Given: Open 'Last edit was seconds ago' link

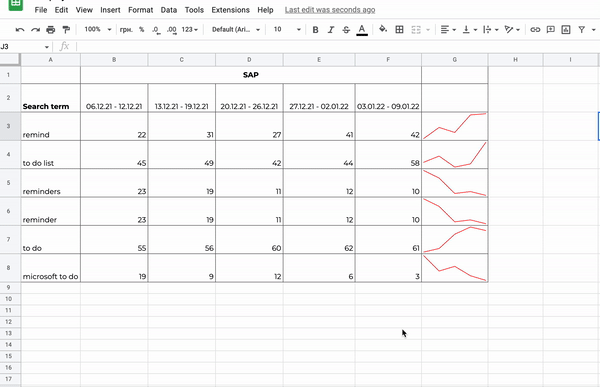Looking at the screenshot, I should 330,10.
